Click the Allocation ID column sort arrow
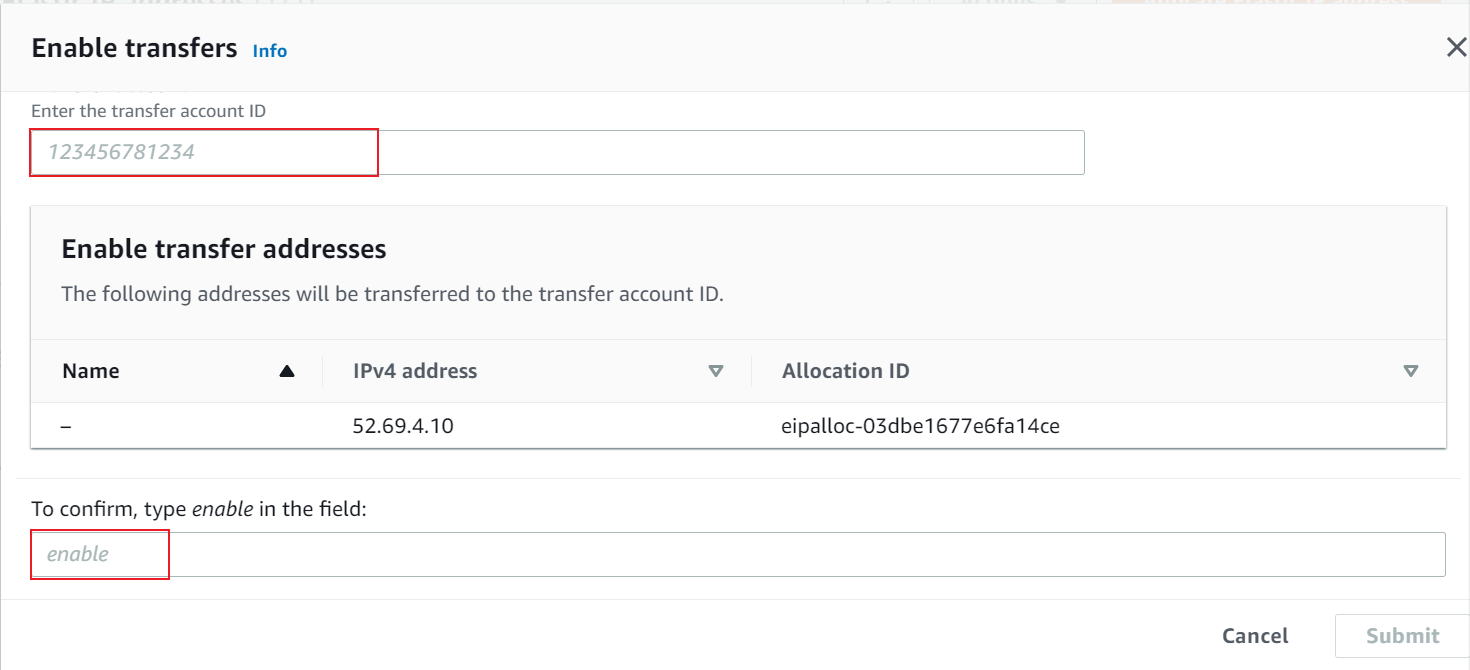Viewport: 1470px width, 670px height. click(1410, 371)
